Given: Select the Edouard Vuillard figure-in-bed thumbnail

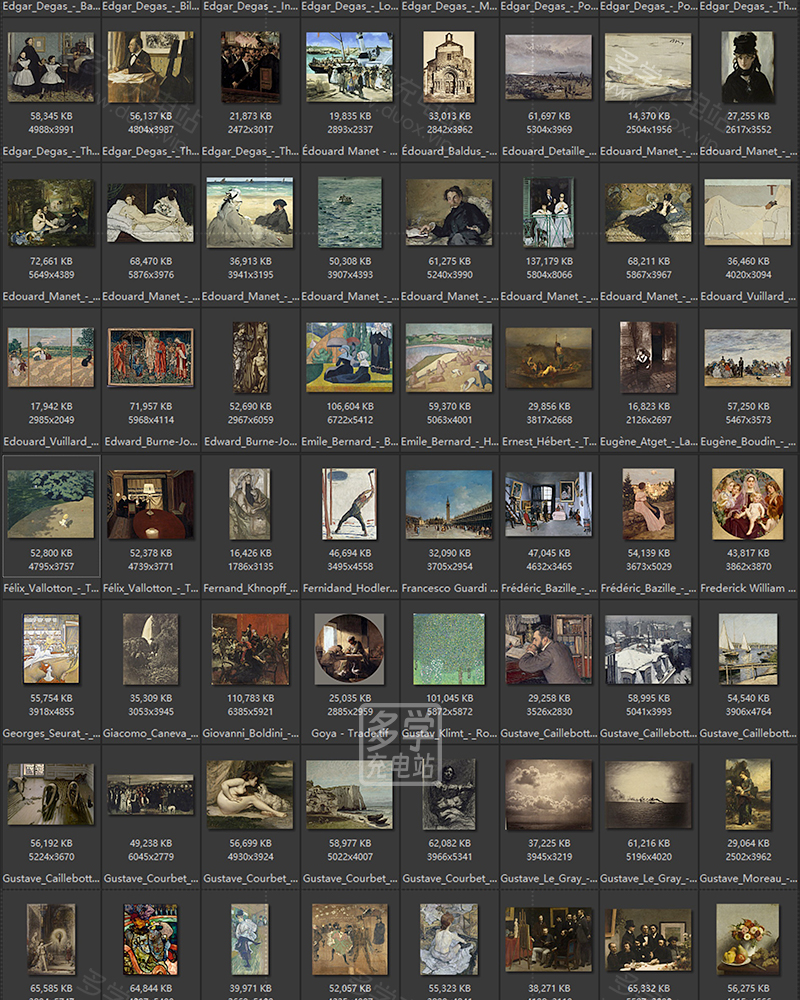Looking at the screenshot, I should pos(748,212).
